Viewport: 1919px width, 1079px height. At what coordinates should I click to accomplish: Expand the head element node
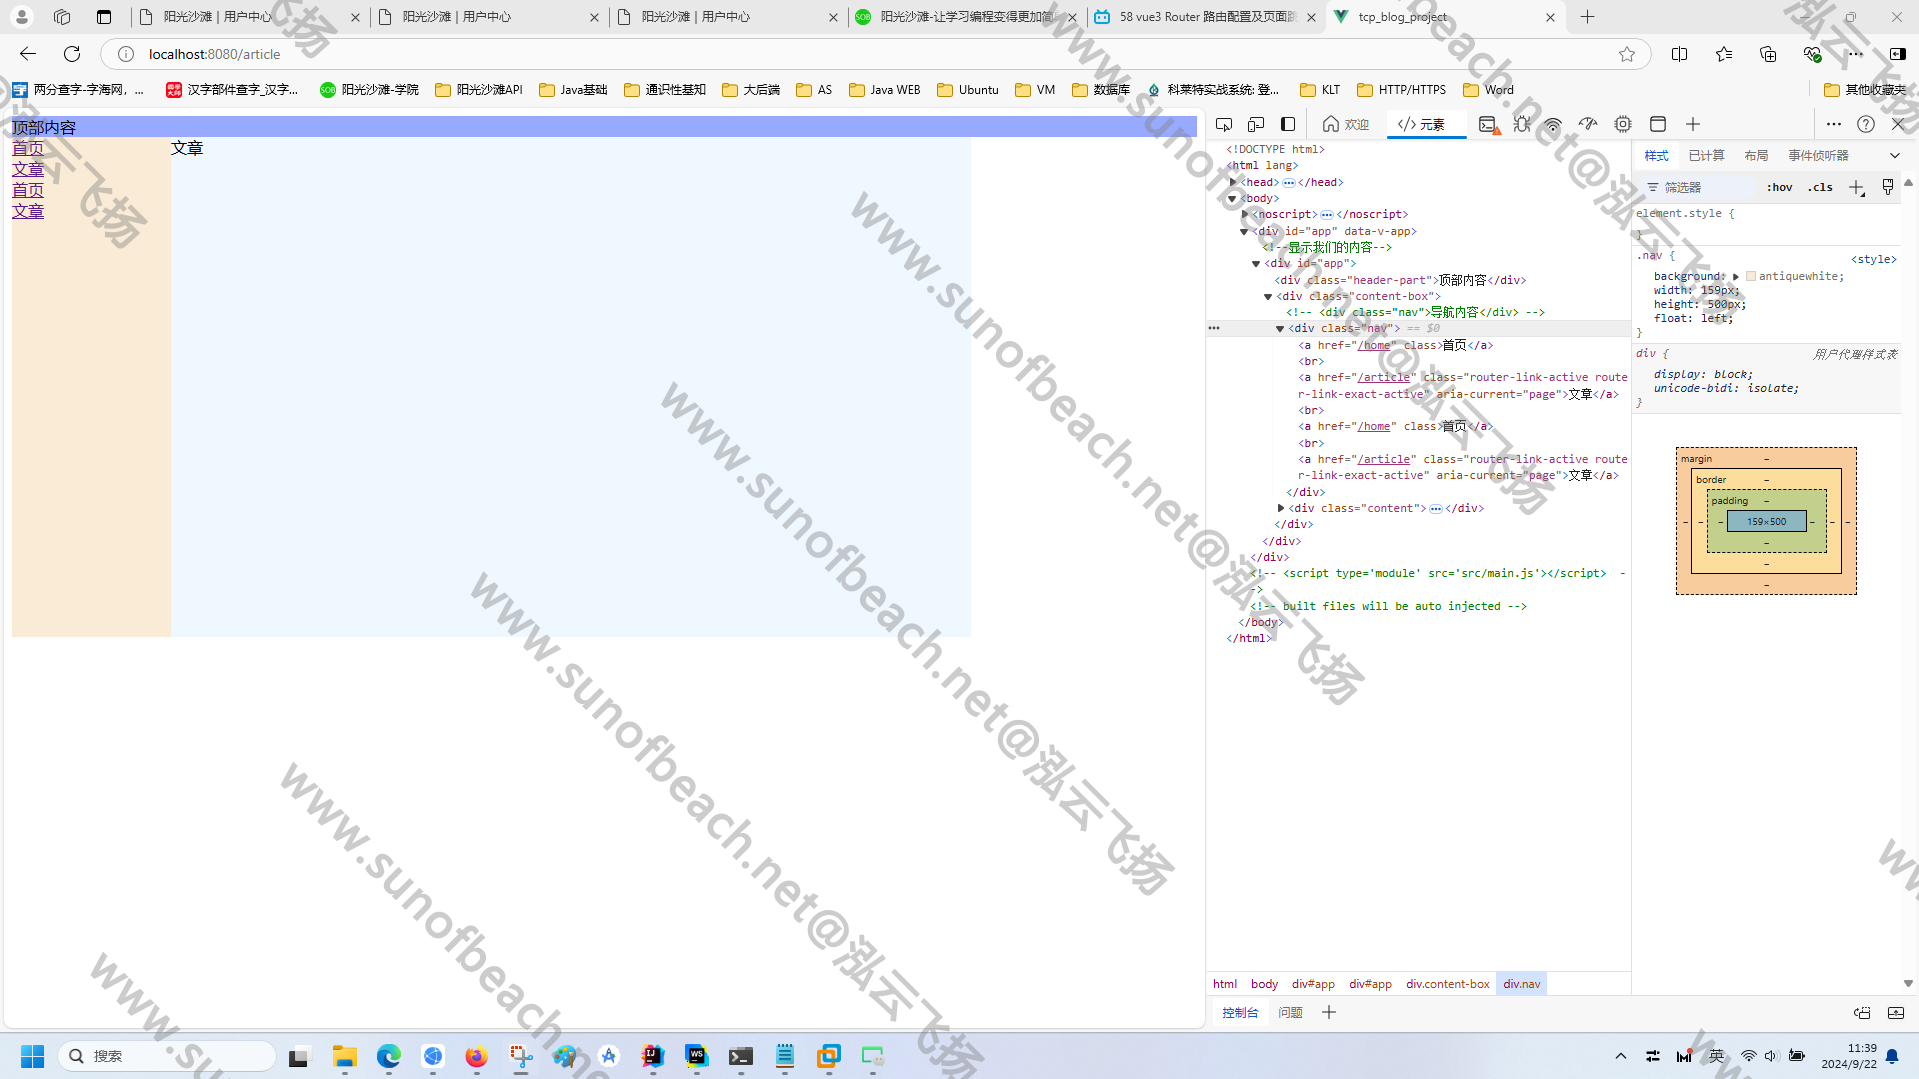click(1233, 182)
